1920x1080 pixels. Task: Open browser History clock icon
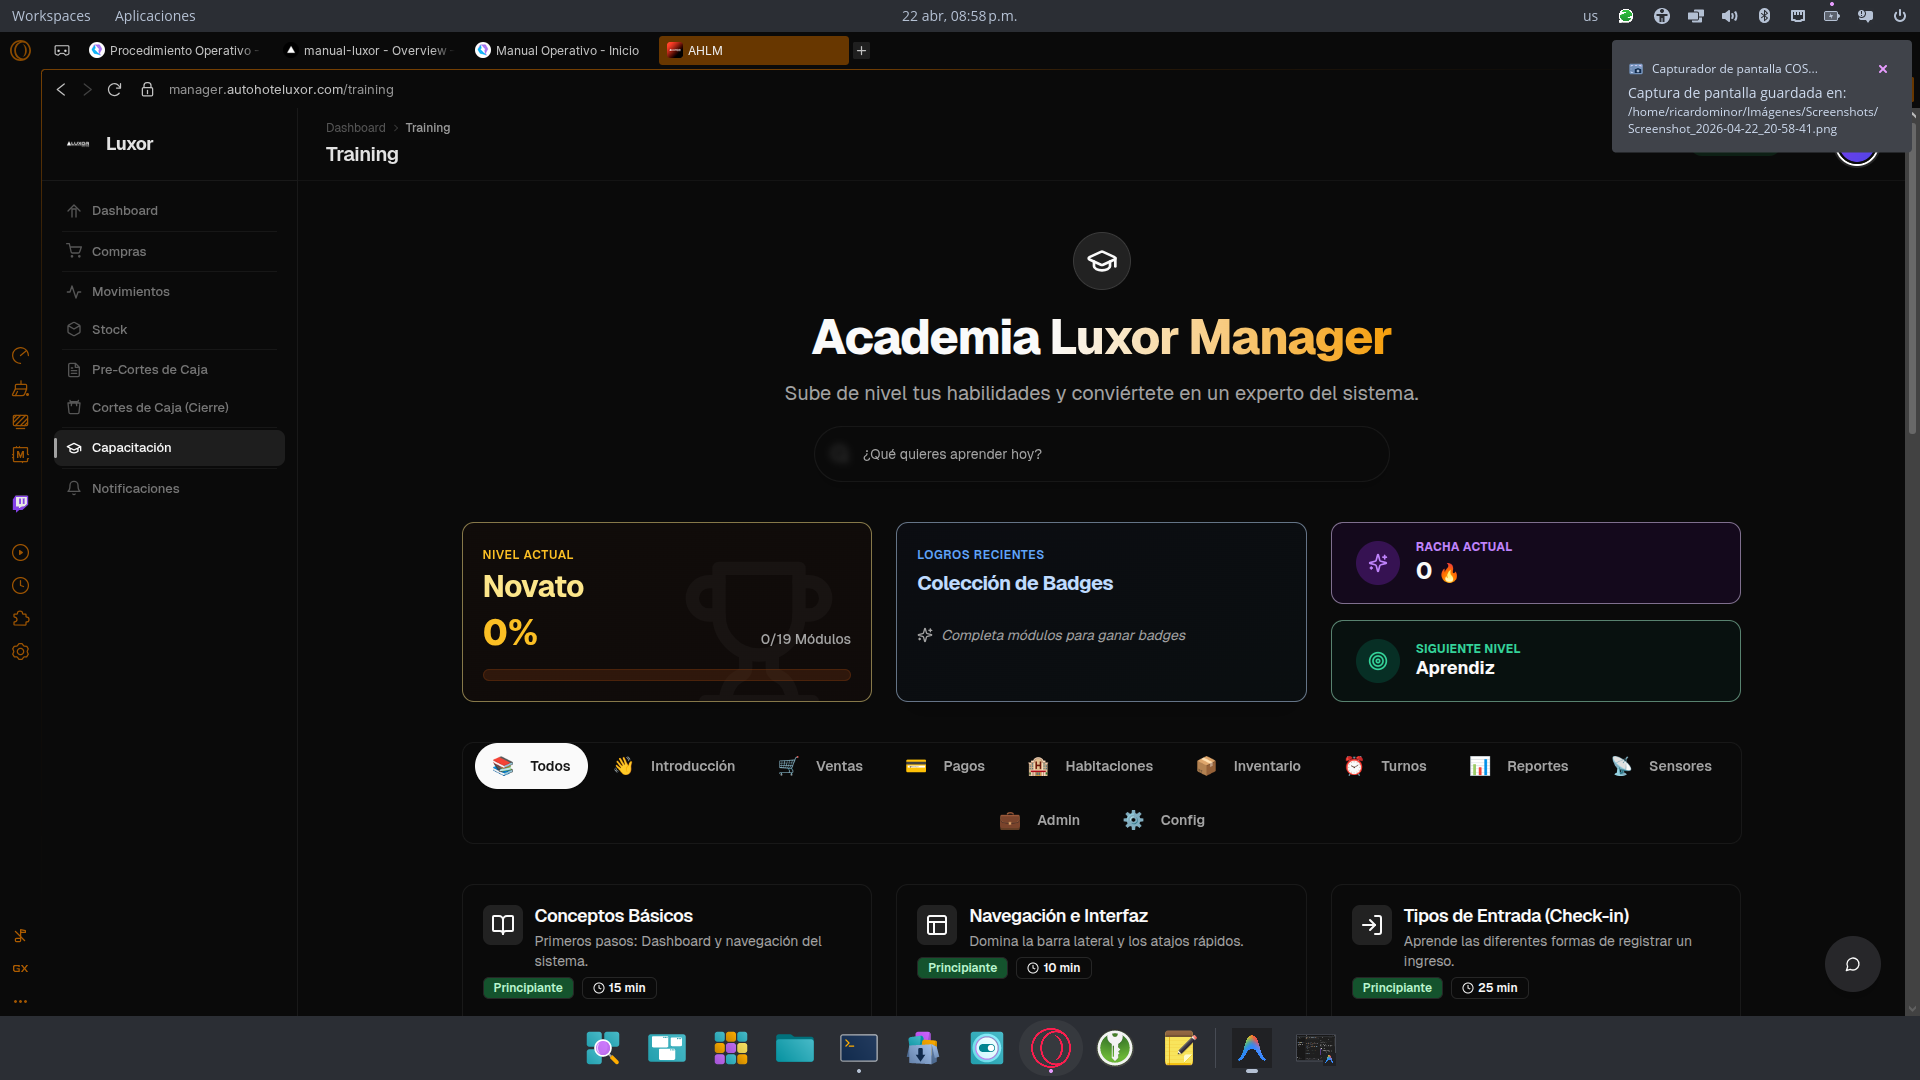20,586
